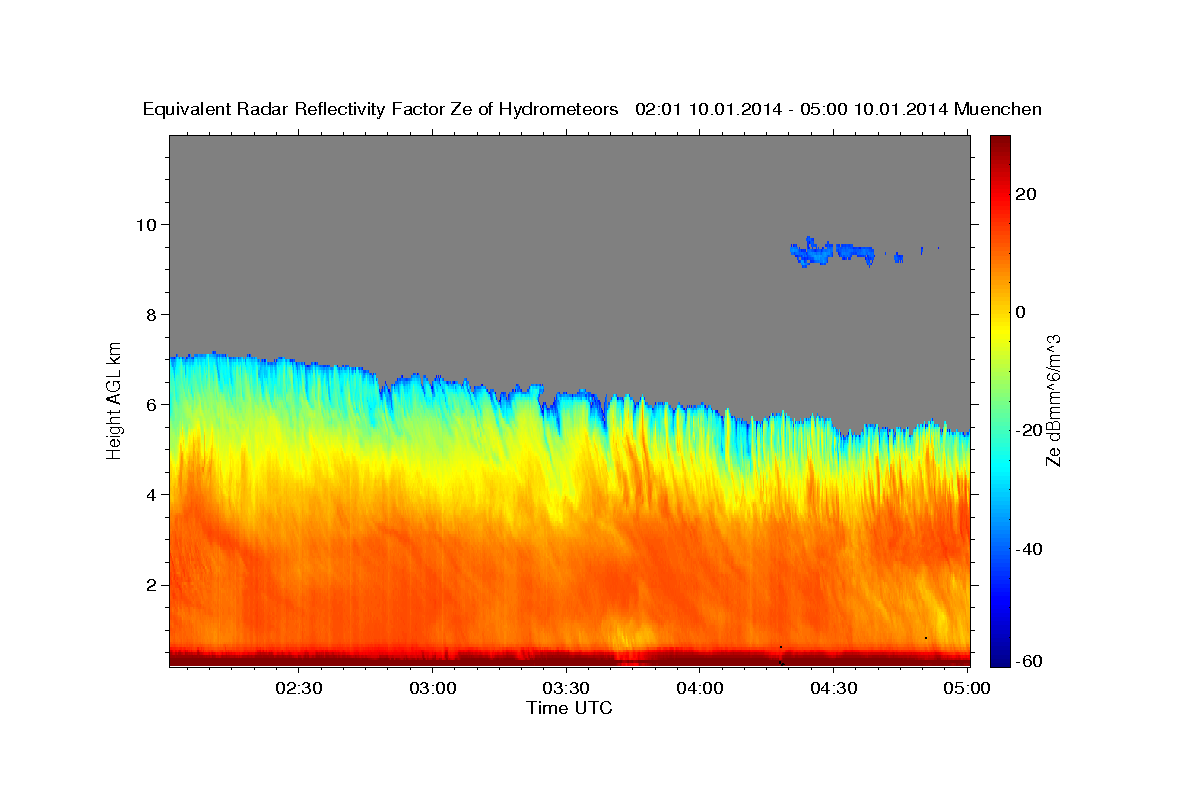Click the 'Height AGL km' axis label
1200x800 pixels.
pos(115,400)
